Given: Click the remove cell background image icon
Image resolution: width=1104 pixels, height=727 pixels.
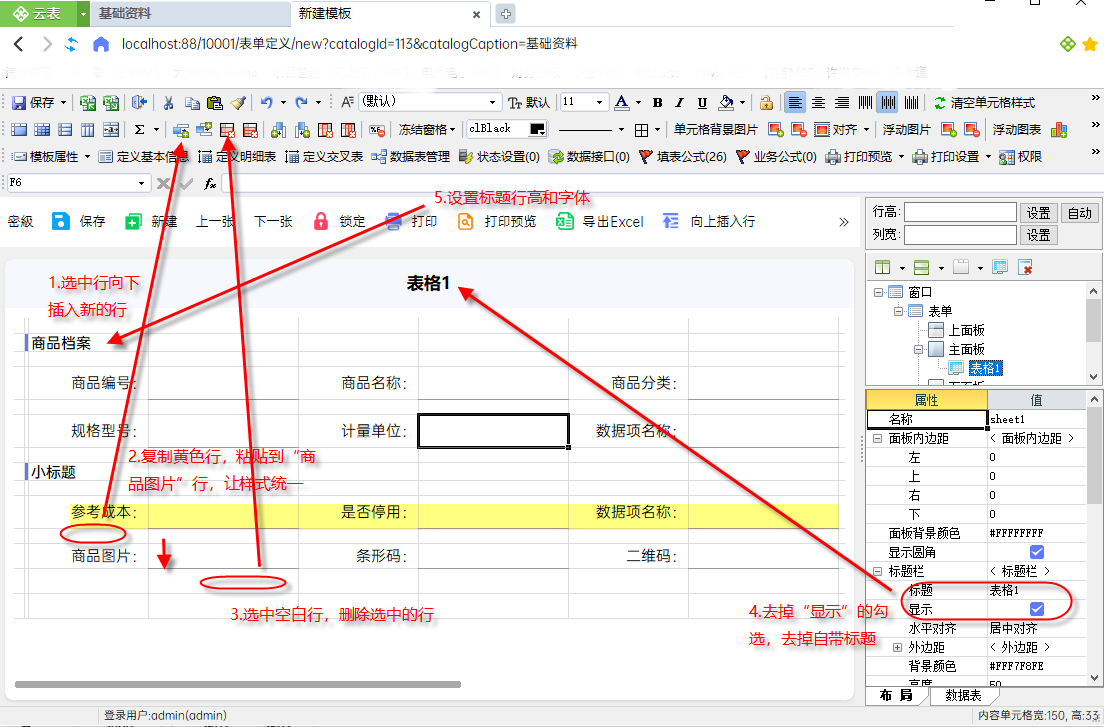Looking at the screenshot, I should 798,129.
